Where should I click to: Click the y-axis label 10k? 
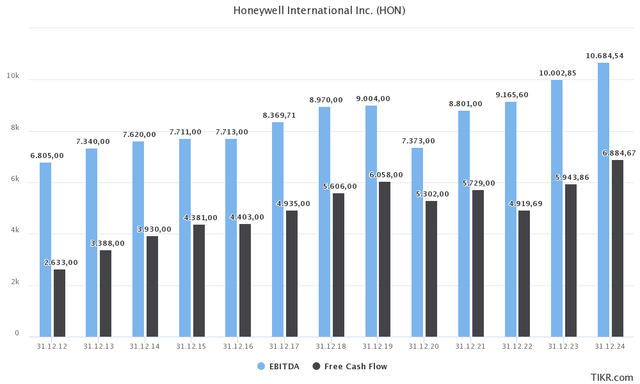click(x=13, y=76)
